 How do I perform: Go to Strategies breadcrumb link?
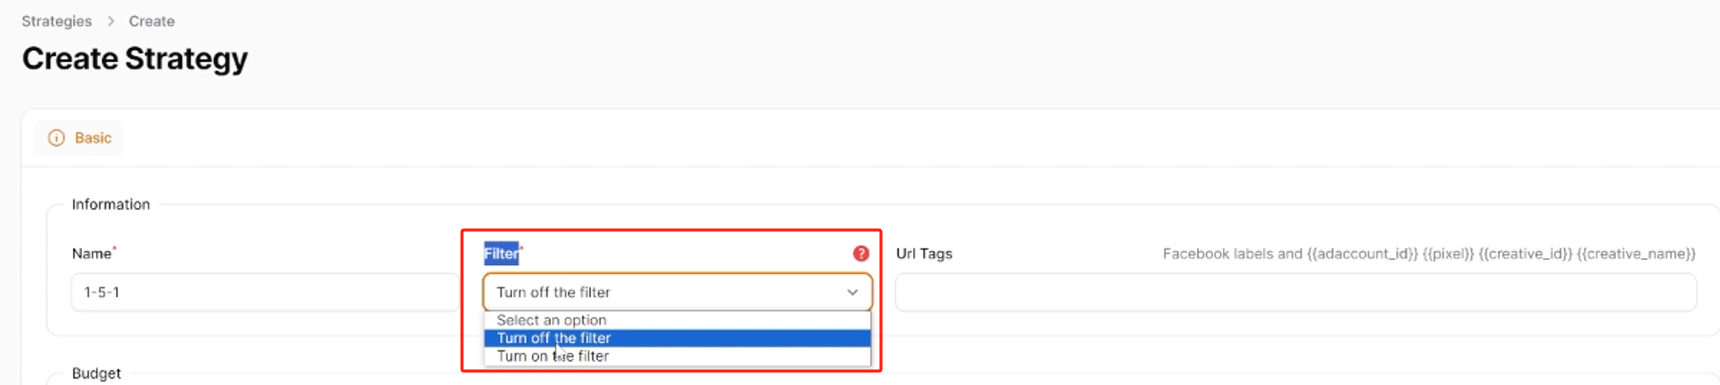[x=57, y=21]
